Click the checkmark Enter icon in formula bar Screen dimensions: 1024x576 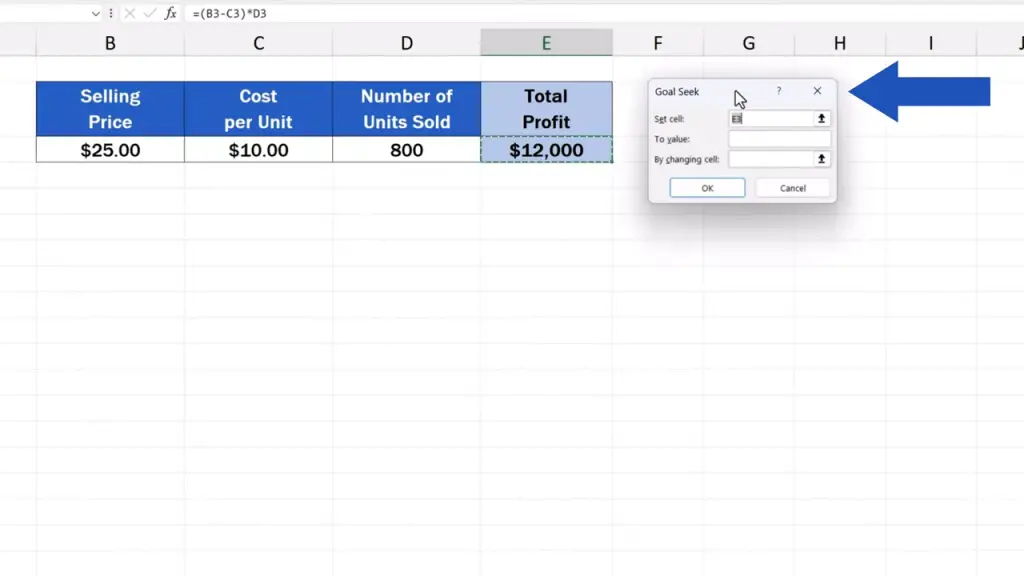point(149,13)
